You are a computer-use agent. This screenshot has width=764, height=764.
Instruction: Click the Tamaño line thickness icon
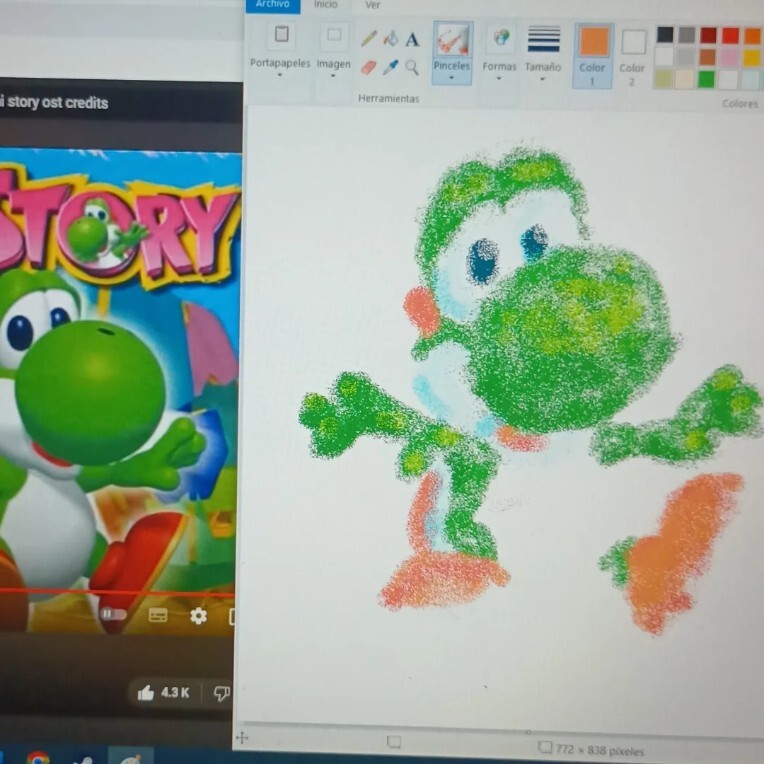543,39
